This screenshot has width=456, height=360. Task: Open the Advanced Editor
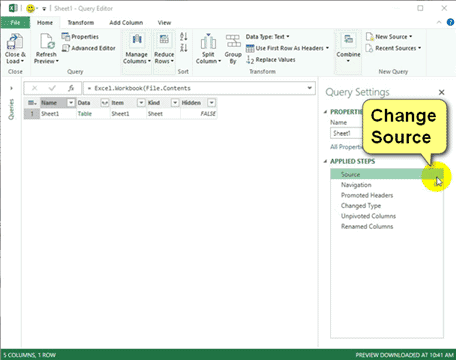click(x=89, y=48)
